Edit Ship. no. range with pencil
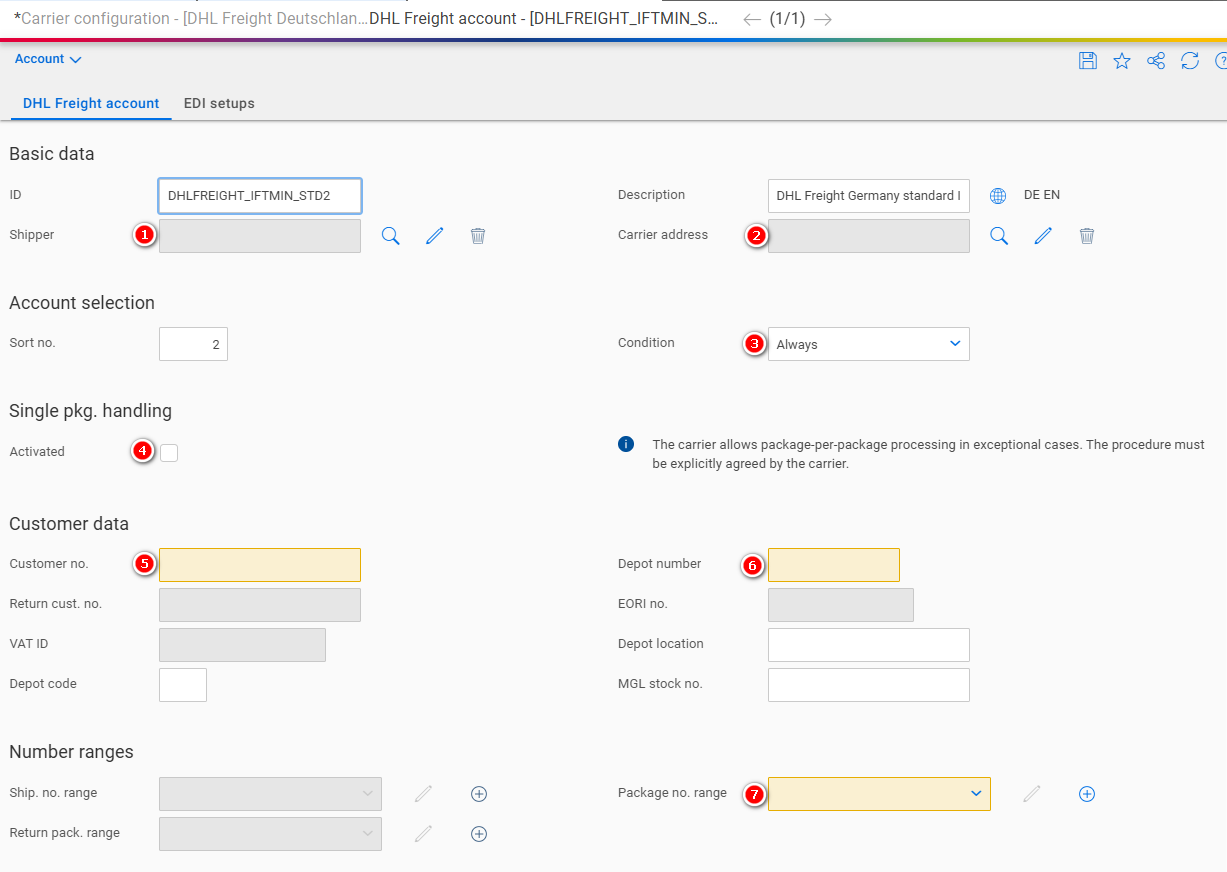The image size is (1227, 872). click(424, 794)
